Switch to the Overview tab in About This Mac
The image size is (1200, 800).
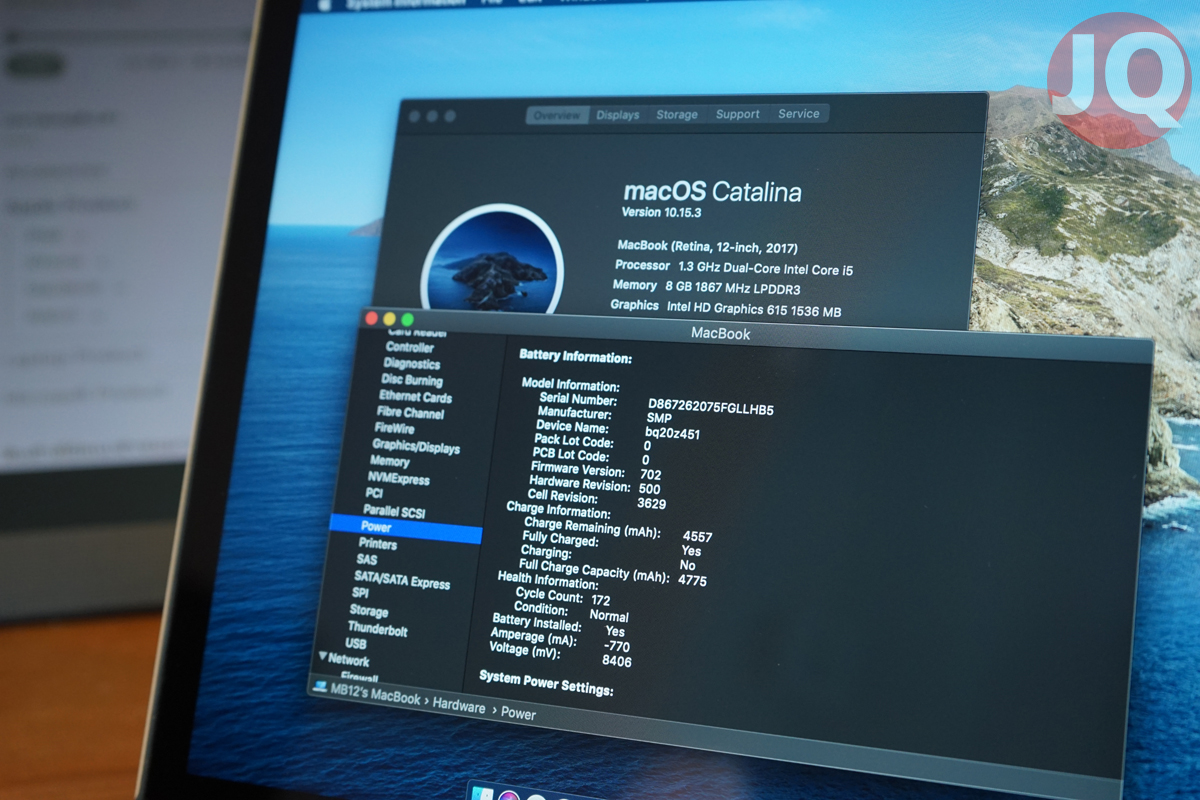tap(557, 115)
